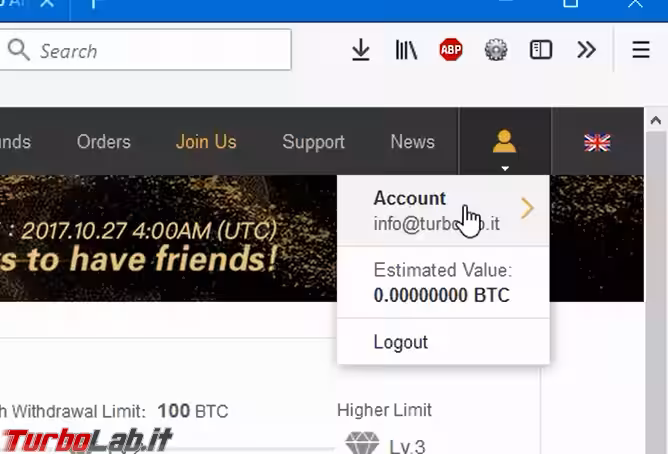This screenshot has width=668, height=454.
Task: Open the Firefox hamburger menu
Action: point(641,50)
